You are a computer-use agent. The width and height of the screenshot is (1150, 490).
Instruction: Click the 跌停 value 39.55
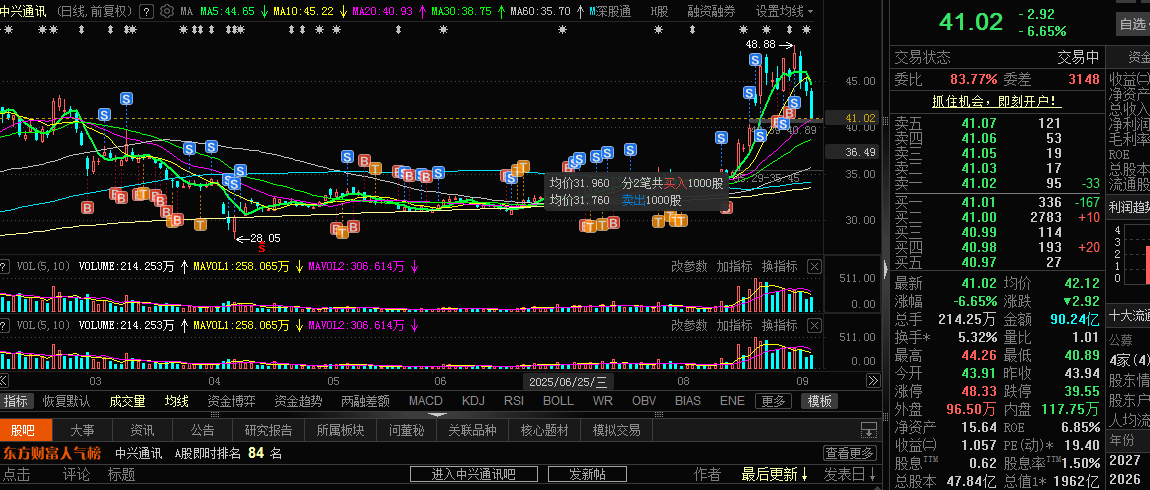pos(1081,391)
